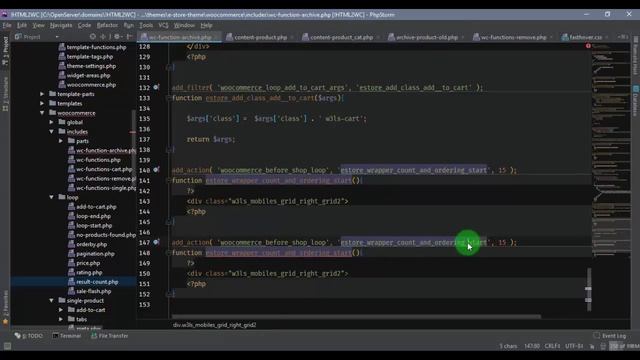Switch to wc-functions-remove.php editor tab
Image resolution: width=640 pixels, height=360 pixels.
(x=513, y=37)
